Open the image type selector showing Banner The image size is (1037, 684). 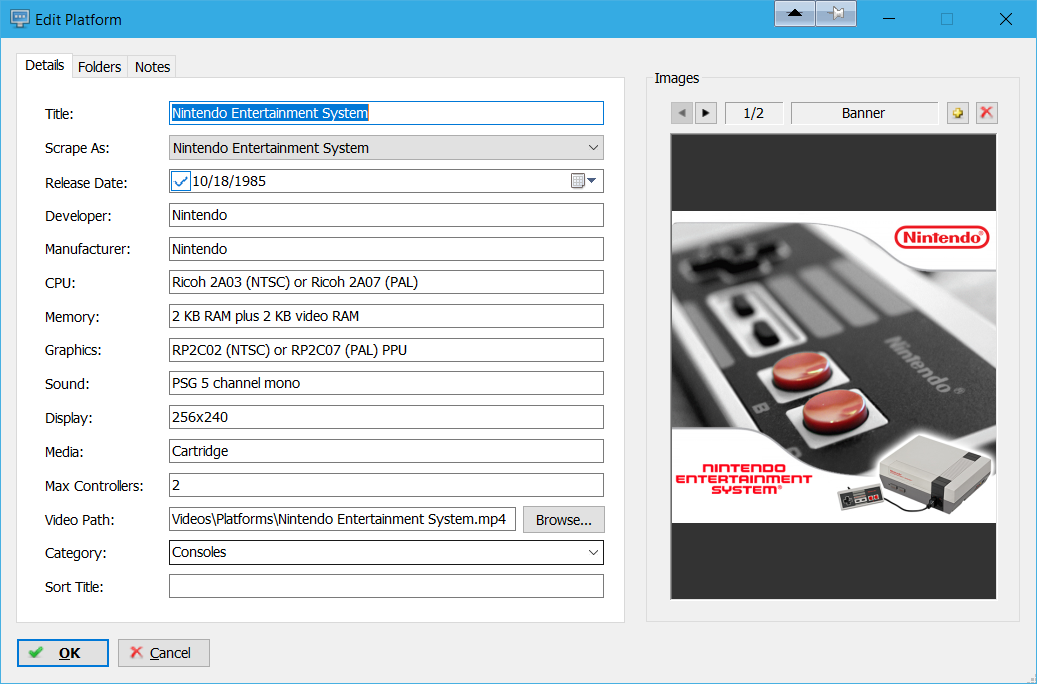click(864, 113)
